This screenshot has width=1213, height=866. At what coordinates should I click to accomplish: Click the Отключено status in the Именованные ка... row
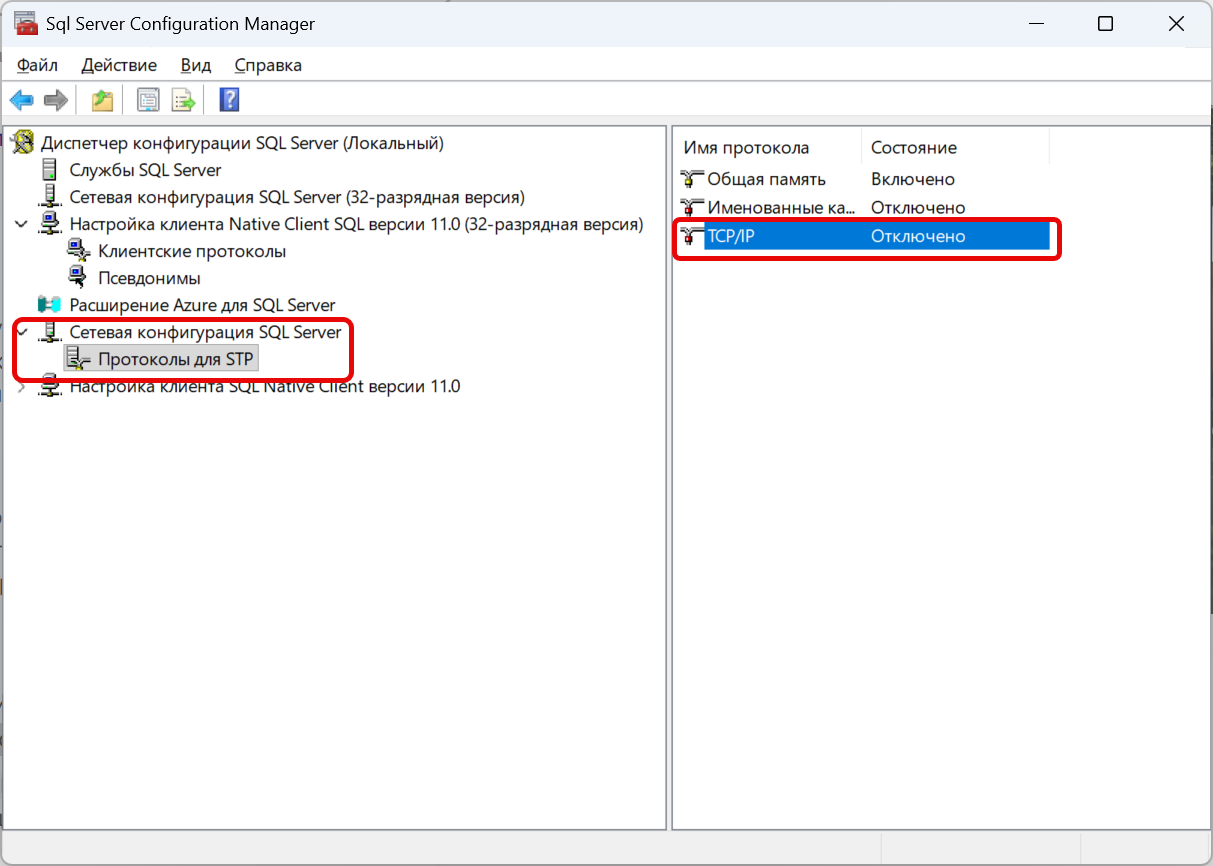pyautogui.click(x=918, y=208)
